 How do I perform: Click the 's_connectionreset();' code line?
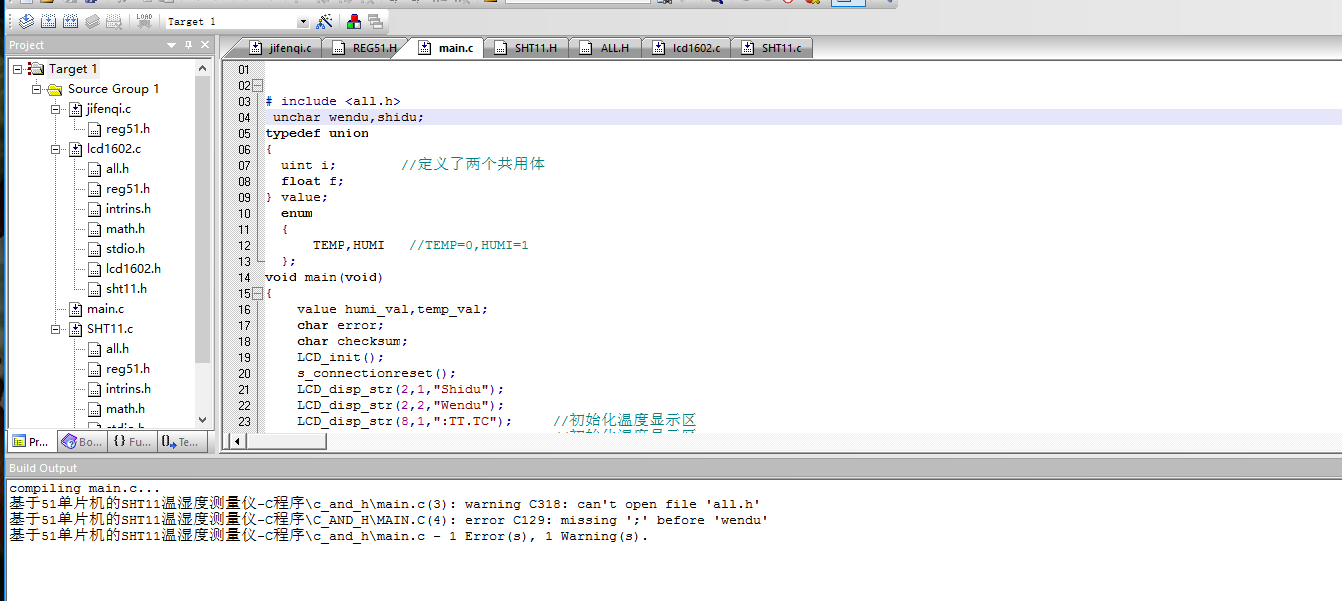[x=376, y=373]
